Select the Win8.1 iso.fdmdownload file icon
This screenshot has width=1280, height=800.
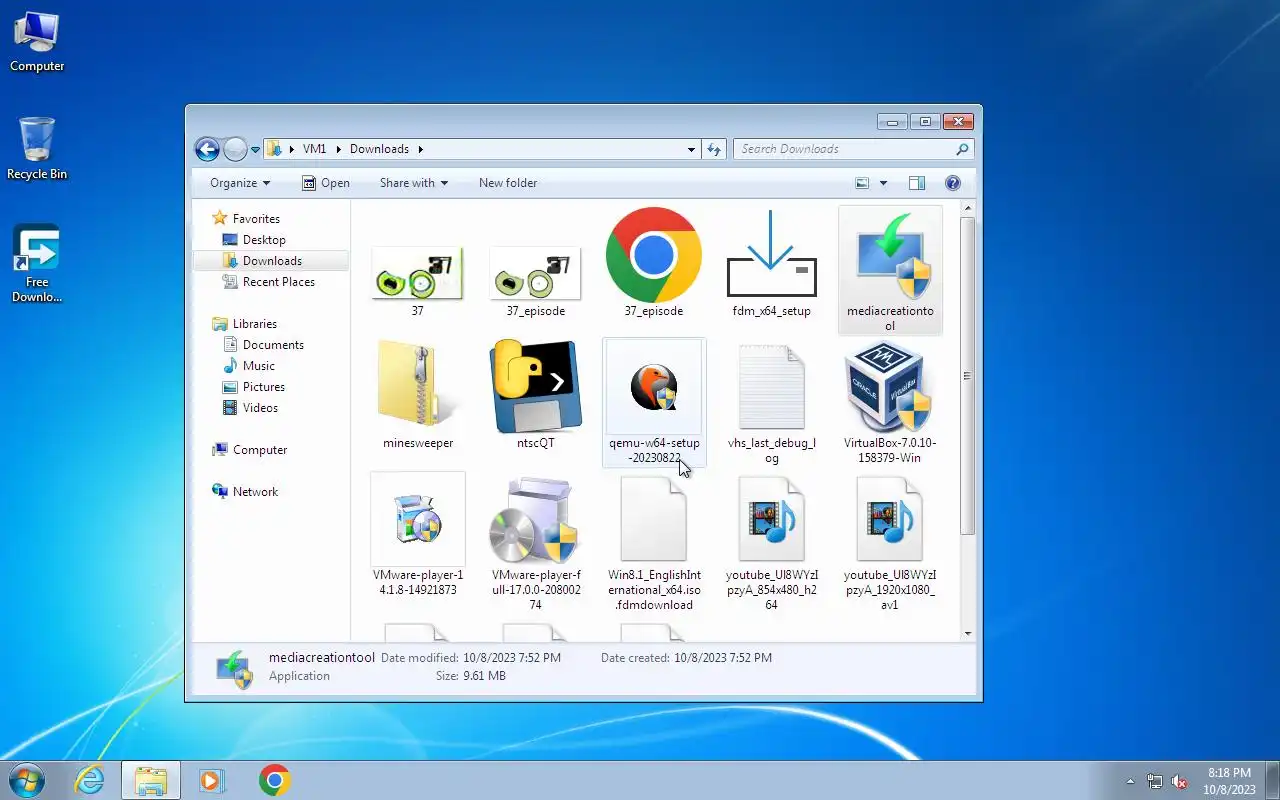tap(653, 519)
